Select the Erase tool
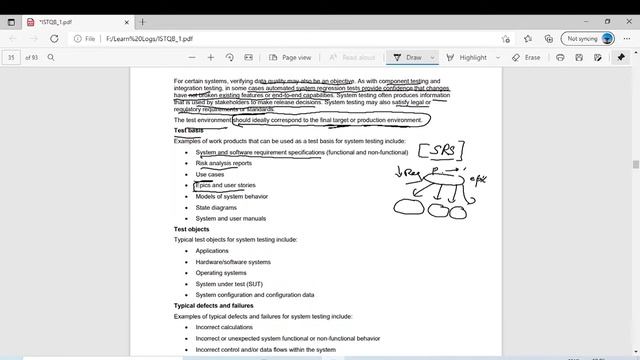 526,58
